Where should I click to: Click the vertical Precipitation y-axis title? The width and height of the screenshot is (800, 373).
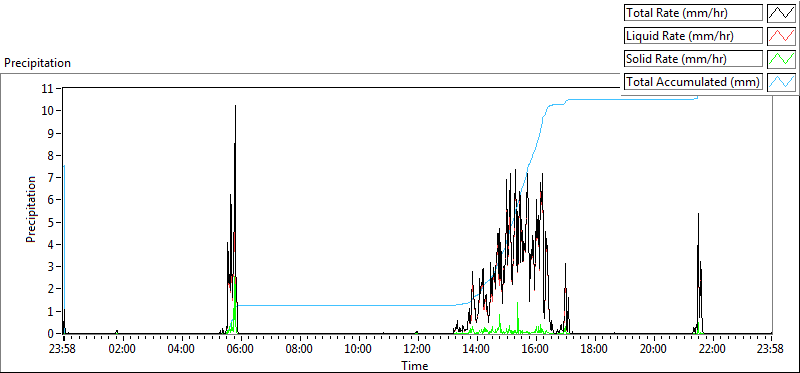[31, 209]
